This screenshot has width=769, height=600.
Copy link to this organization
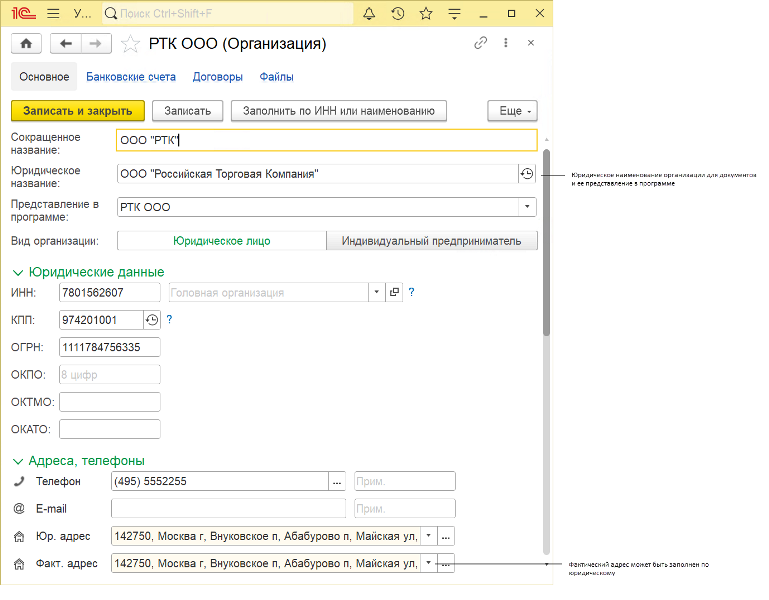pos(481,43)
